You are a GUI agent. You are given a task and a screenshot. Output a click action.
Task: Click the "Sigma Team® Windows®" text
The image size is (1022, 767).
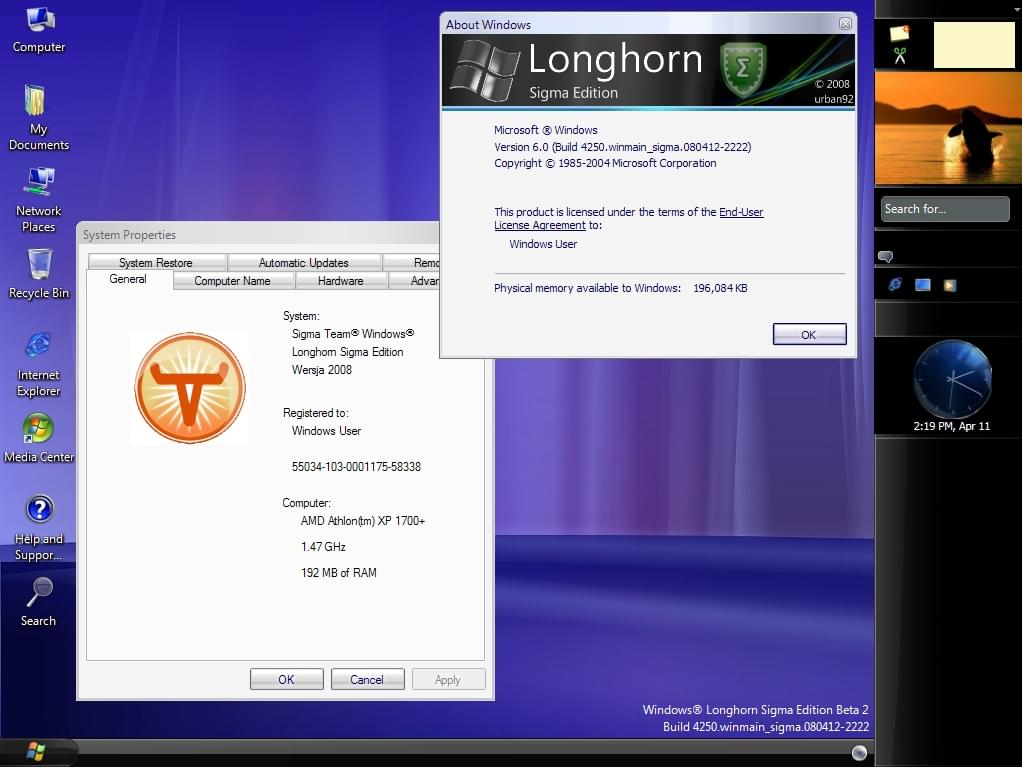[x=353, y=334]
